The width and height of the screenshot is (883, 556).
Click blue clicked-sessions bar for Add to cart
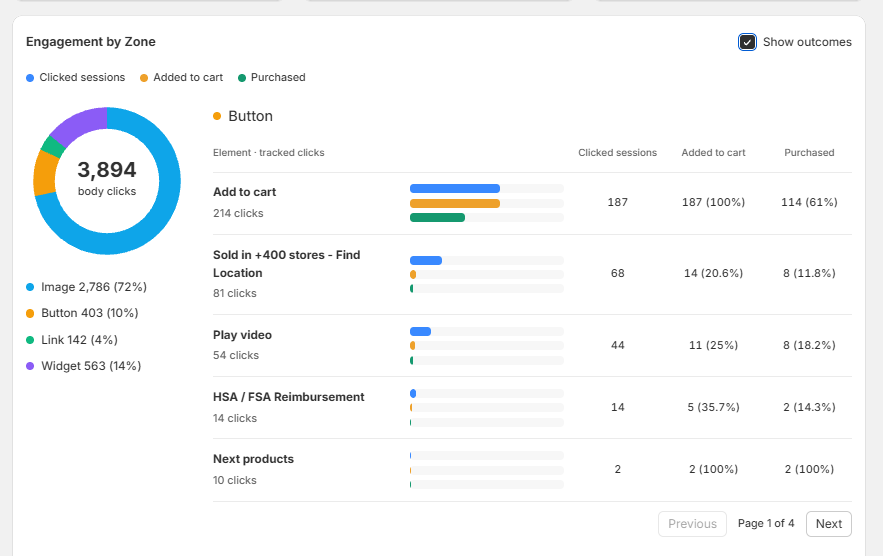454,189
